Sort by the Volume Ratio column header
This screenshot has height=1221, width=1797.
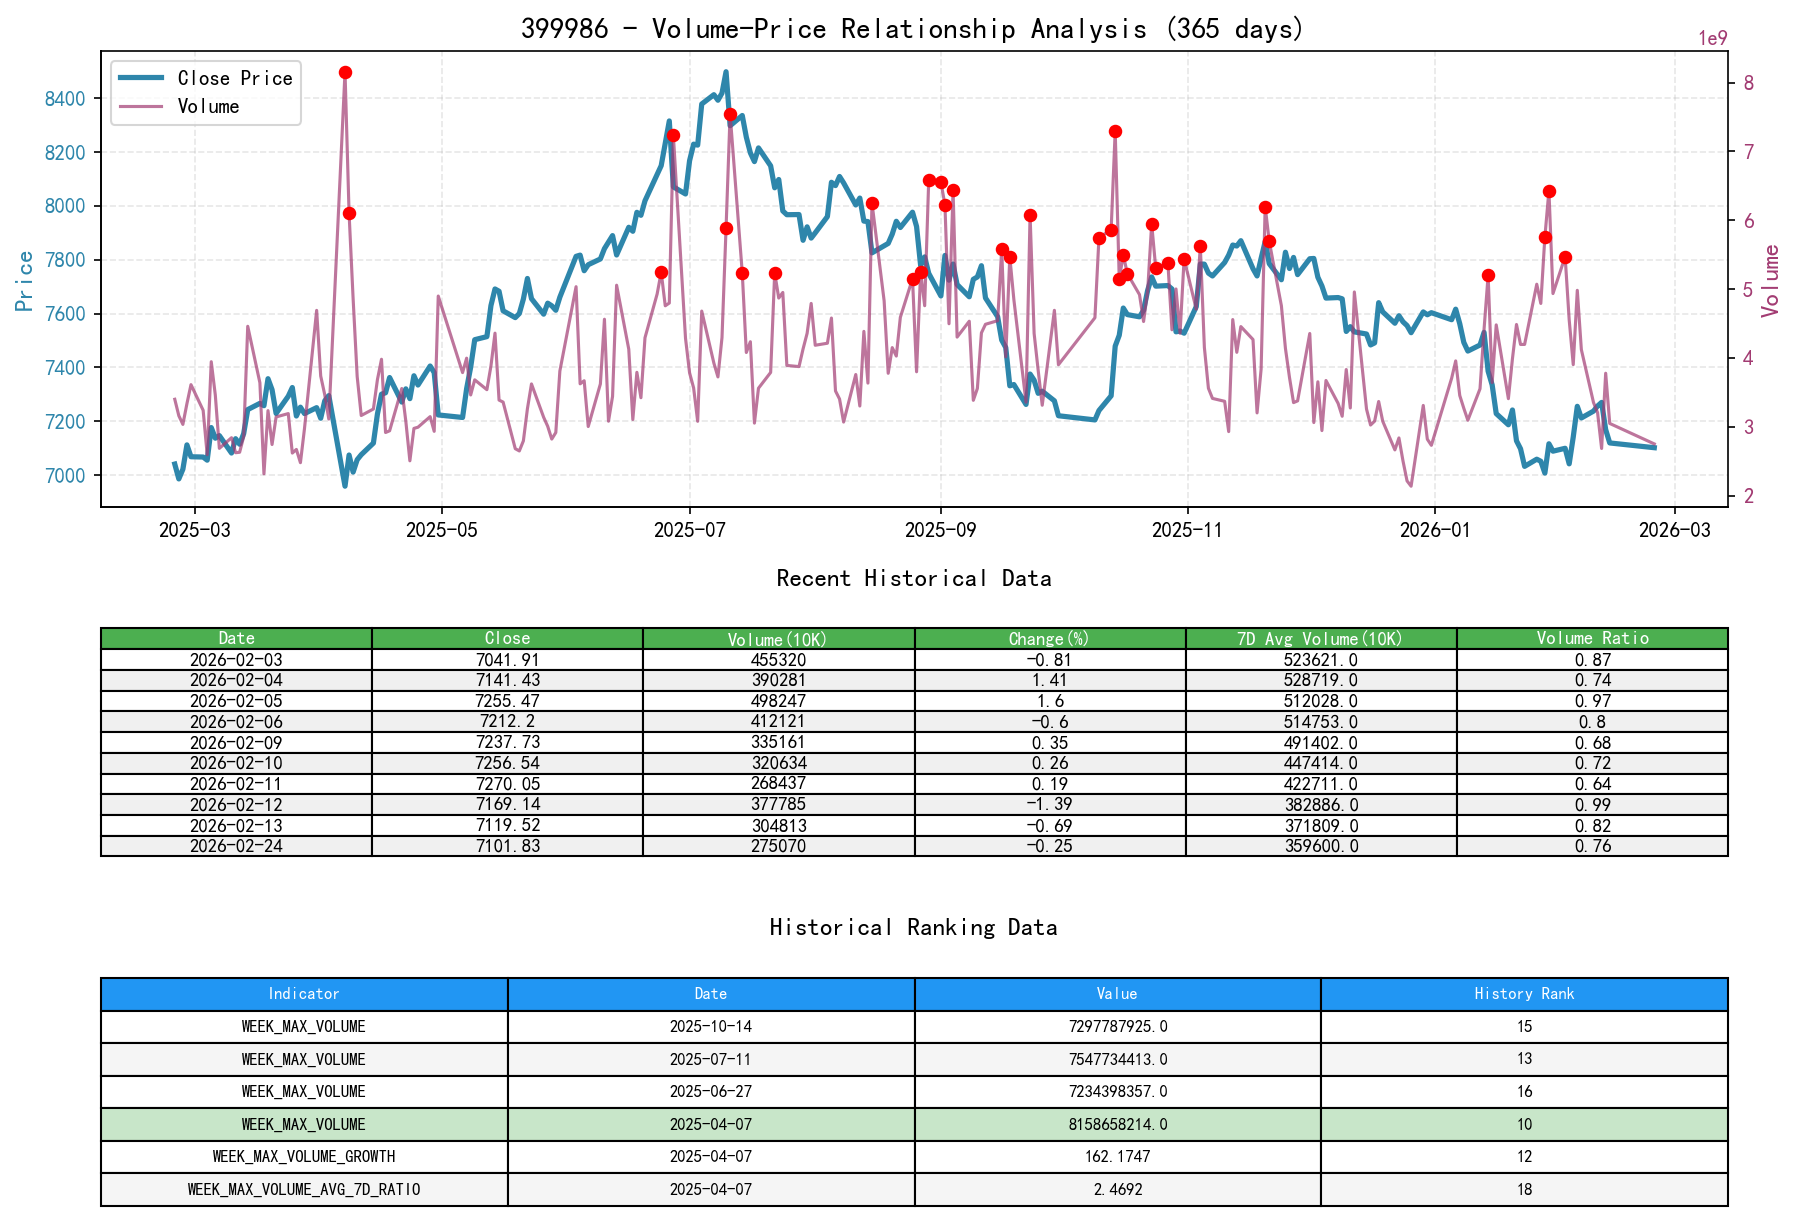(1592, 637)
